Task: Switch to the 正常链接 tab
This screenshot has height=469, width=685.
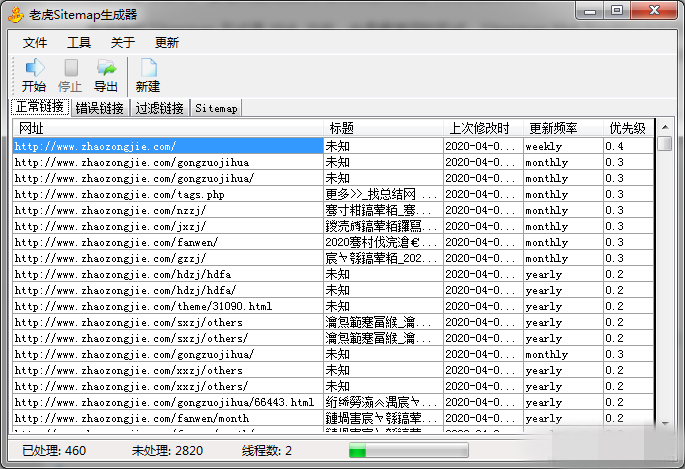Action: [x=40, y=107]
